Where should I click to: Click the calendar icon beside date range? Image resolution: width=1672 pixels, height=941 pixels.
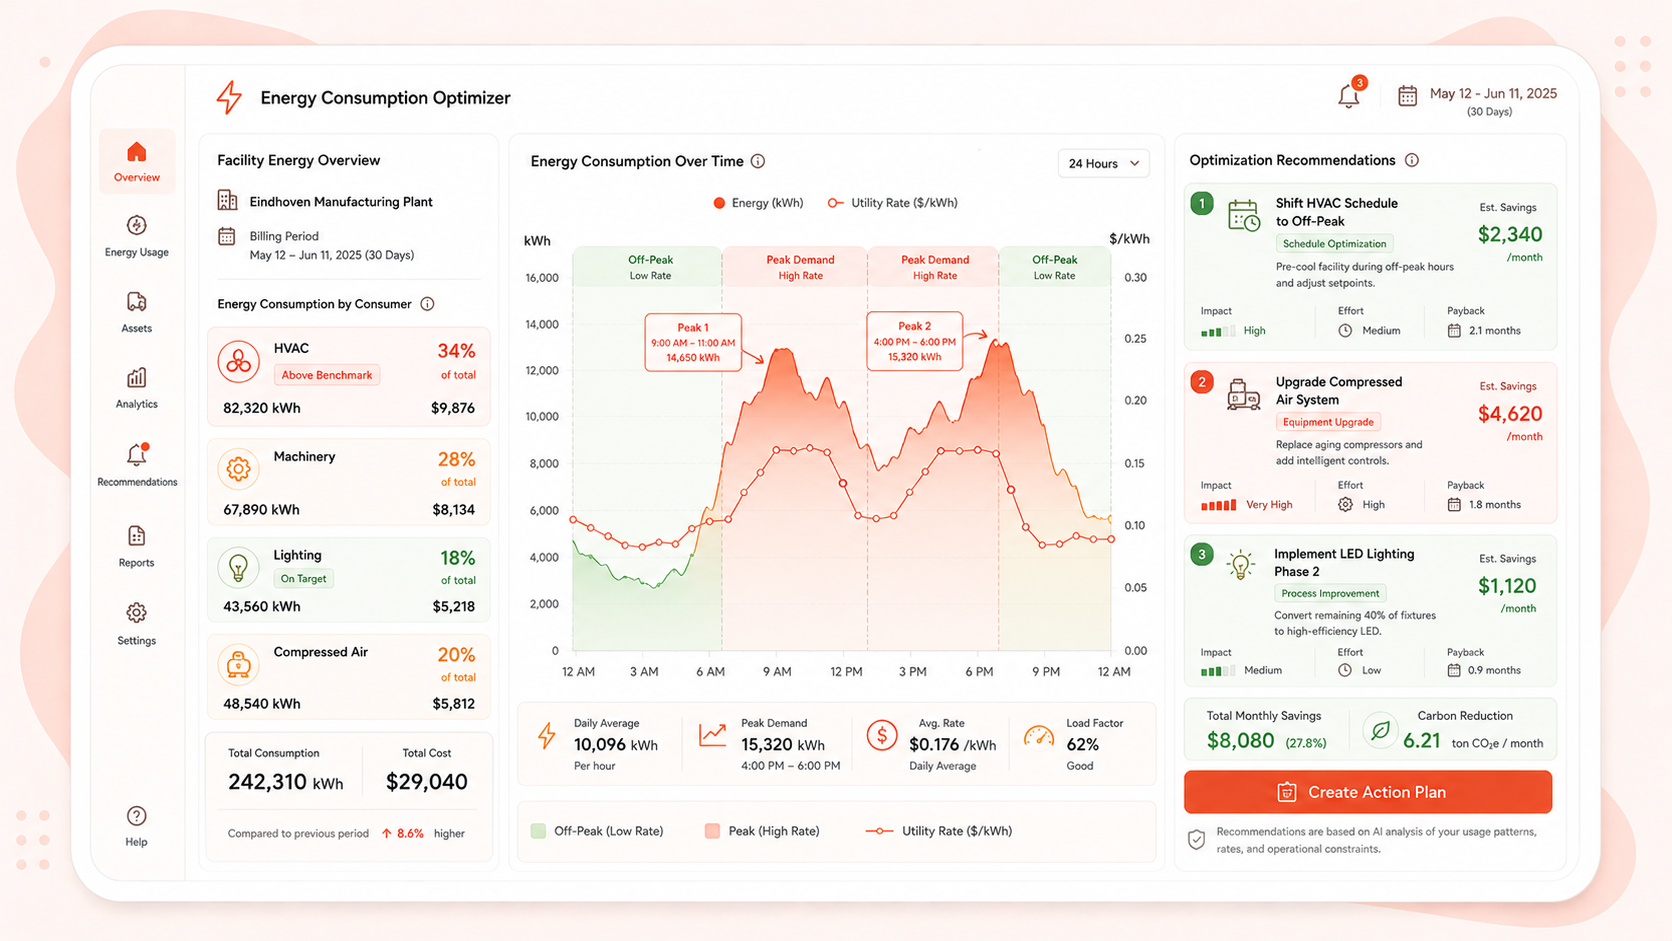coord(1407,96)
